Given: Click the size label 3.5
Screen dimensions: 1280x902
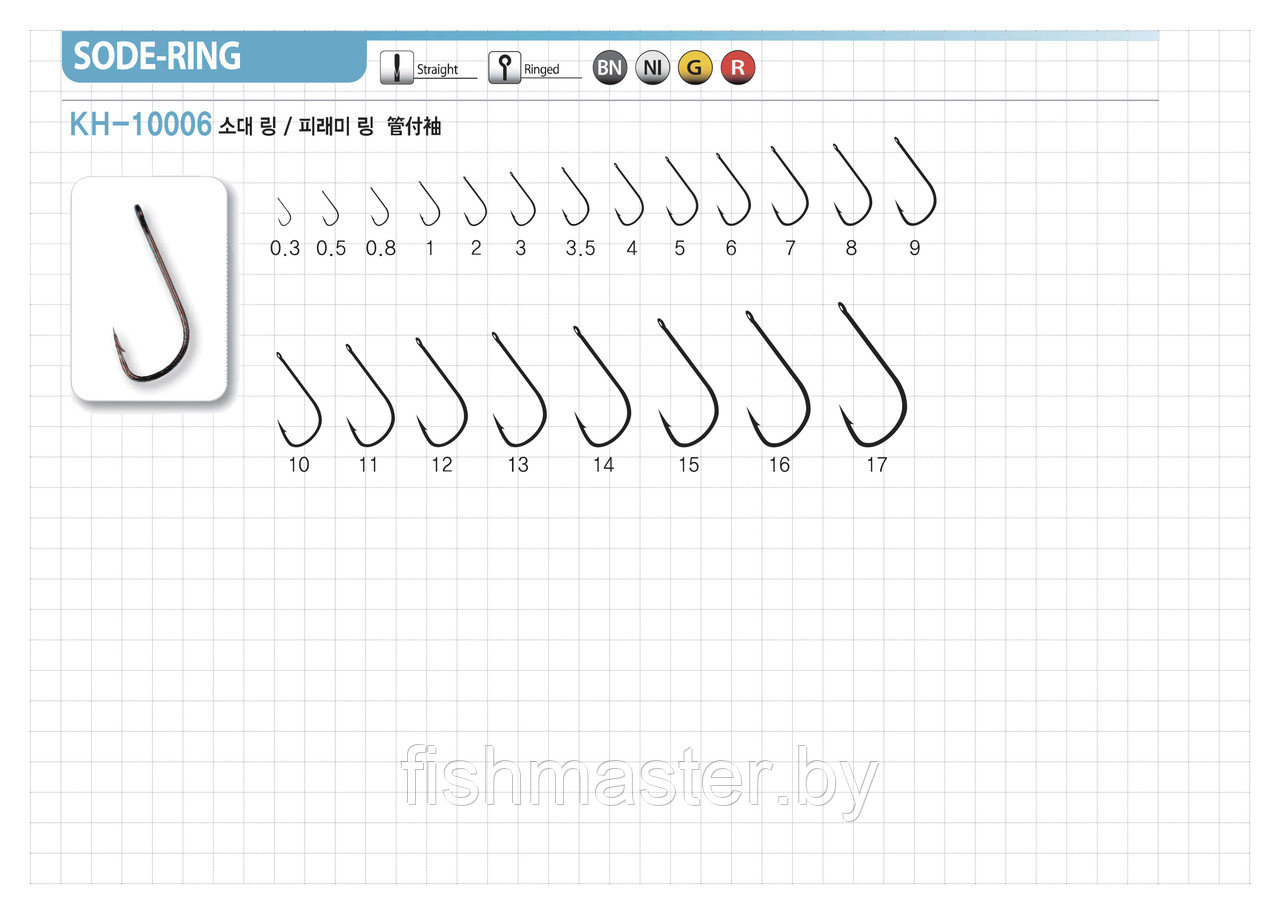Looking at the screenshot, I should click(580, 249).
